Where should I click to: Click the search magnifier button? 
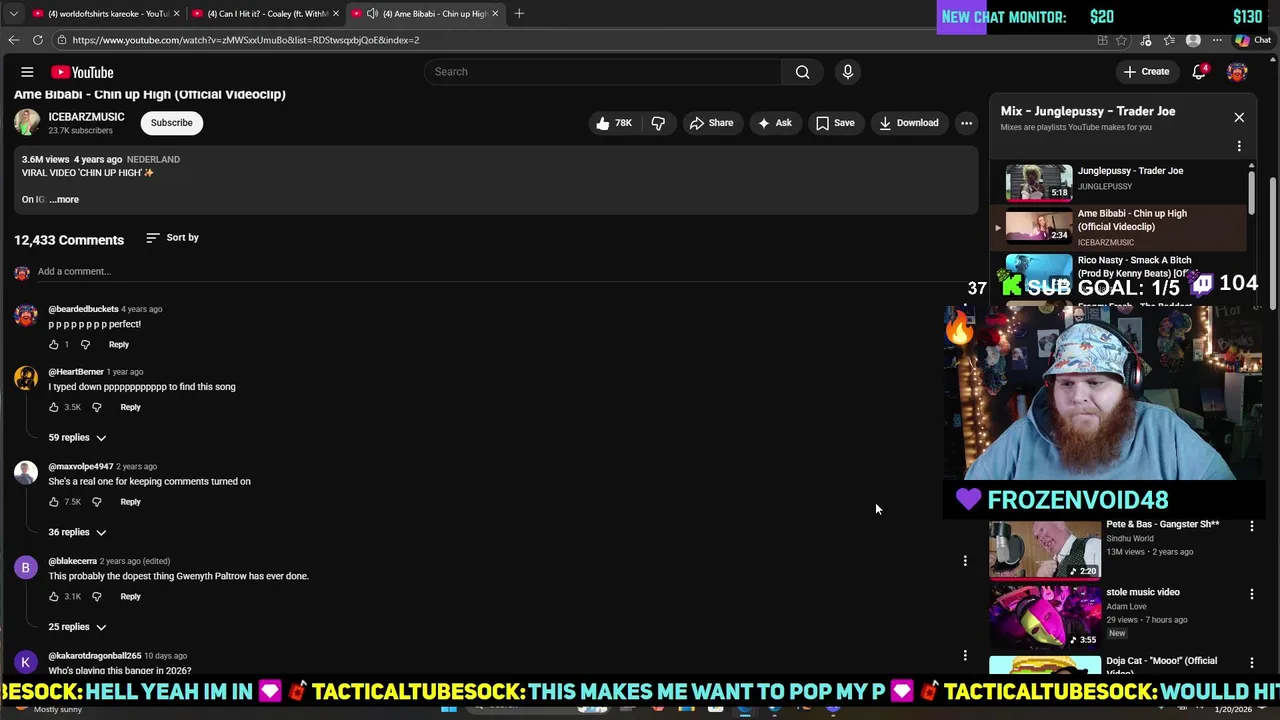pyautogui.click(x=802, y=72)
